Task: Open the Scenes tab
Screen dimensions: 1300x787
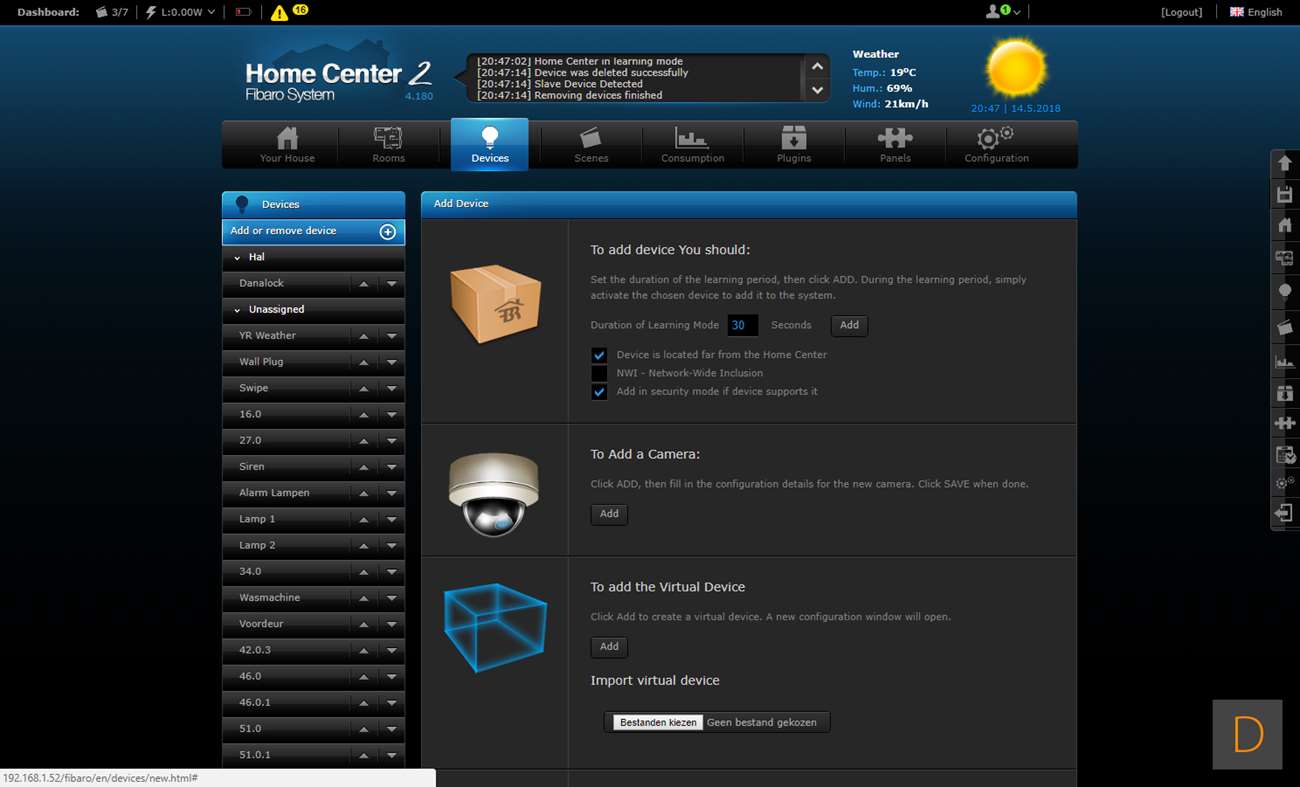Action: (591, 145)
